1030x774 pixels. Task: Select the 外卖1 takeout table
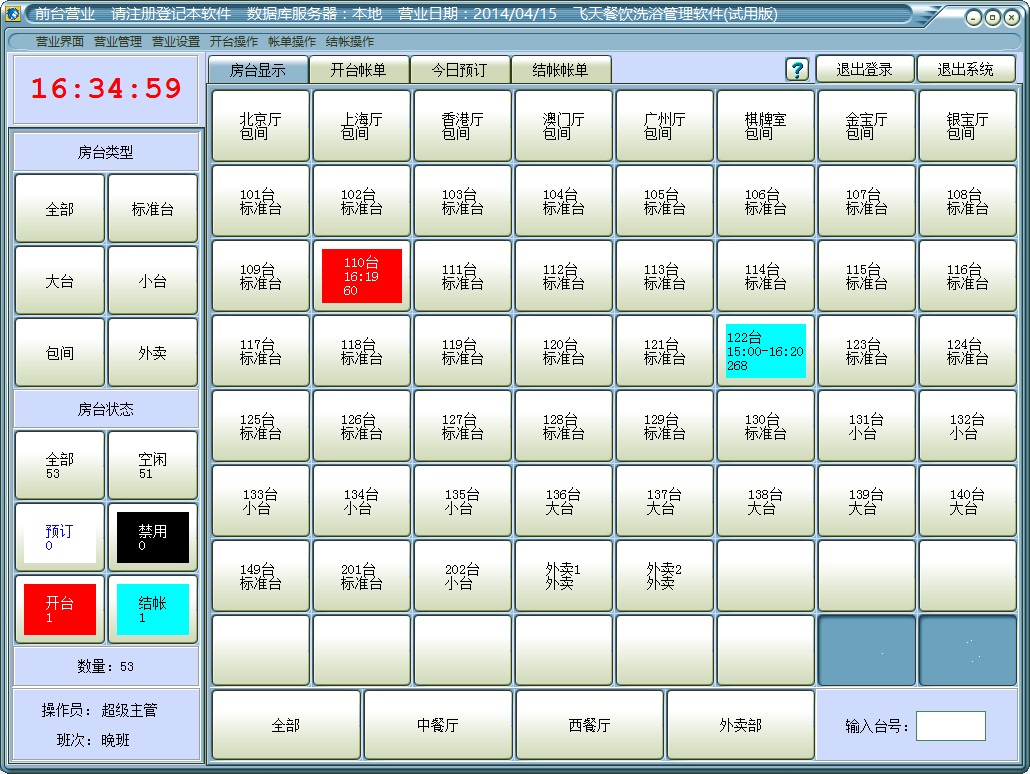coord(563,576)
